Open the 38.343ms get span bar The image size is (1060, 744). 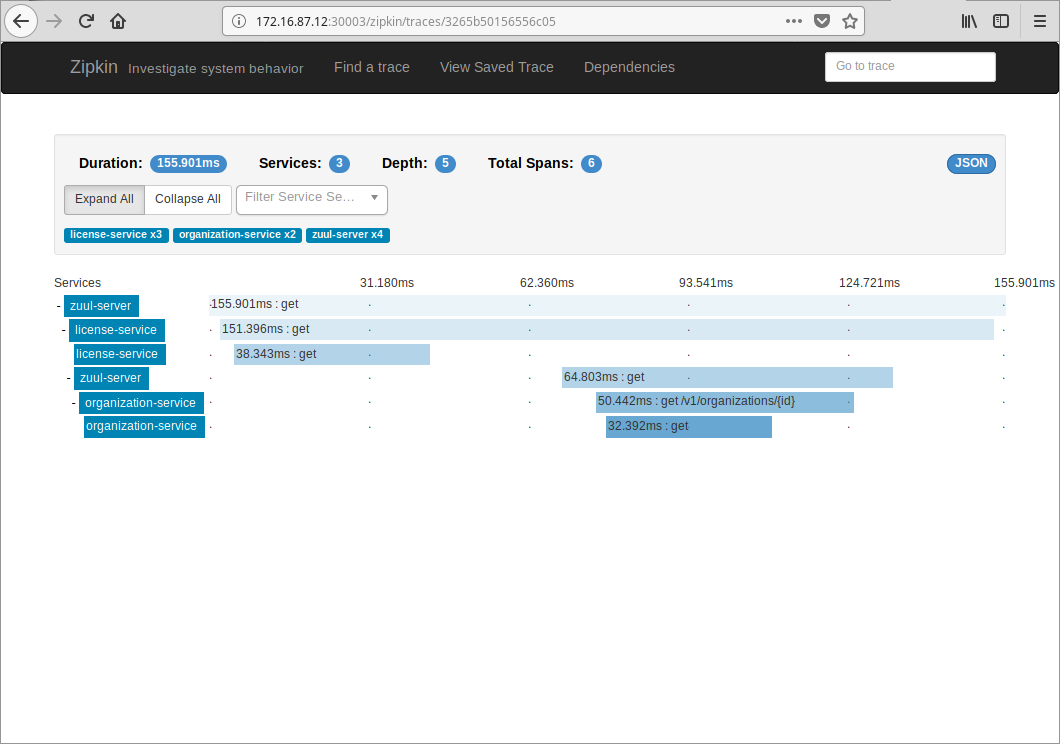pos(332,354)
